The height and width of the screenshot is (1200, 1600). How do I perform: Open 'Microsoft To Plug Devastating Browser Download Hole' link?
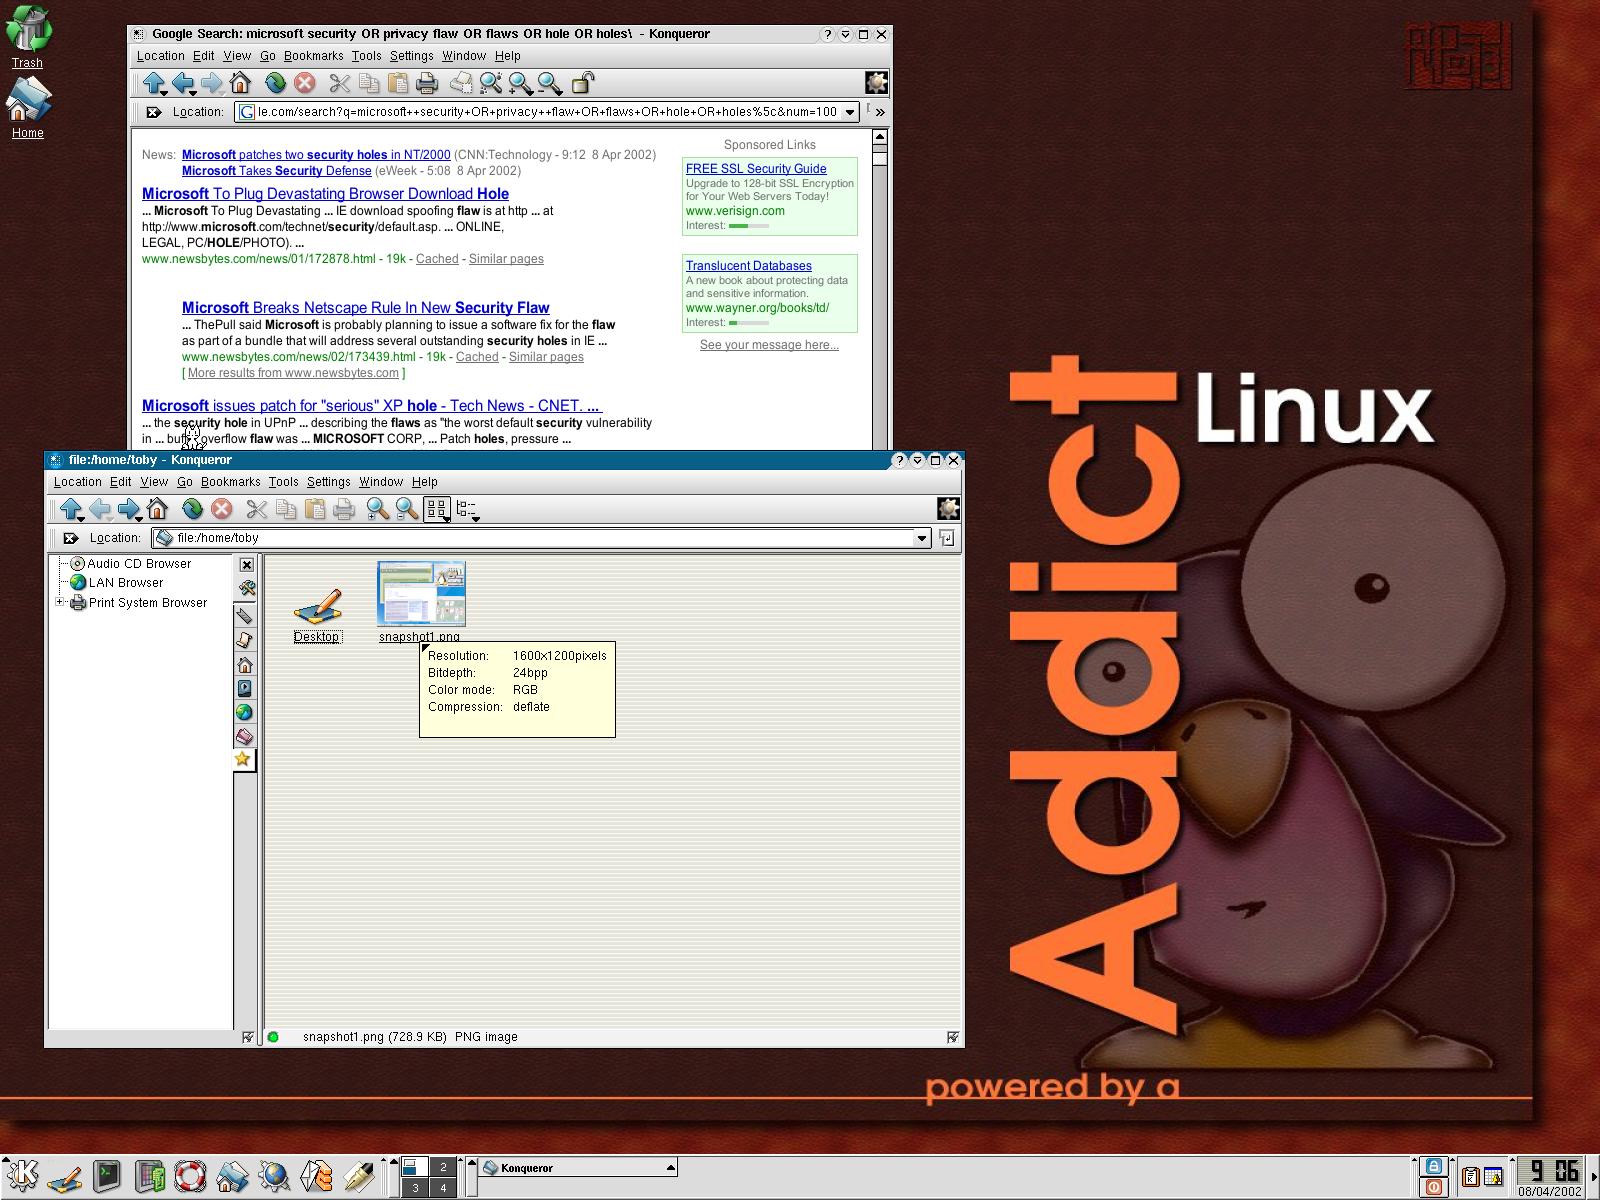click(x=325, y=194)
